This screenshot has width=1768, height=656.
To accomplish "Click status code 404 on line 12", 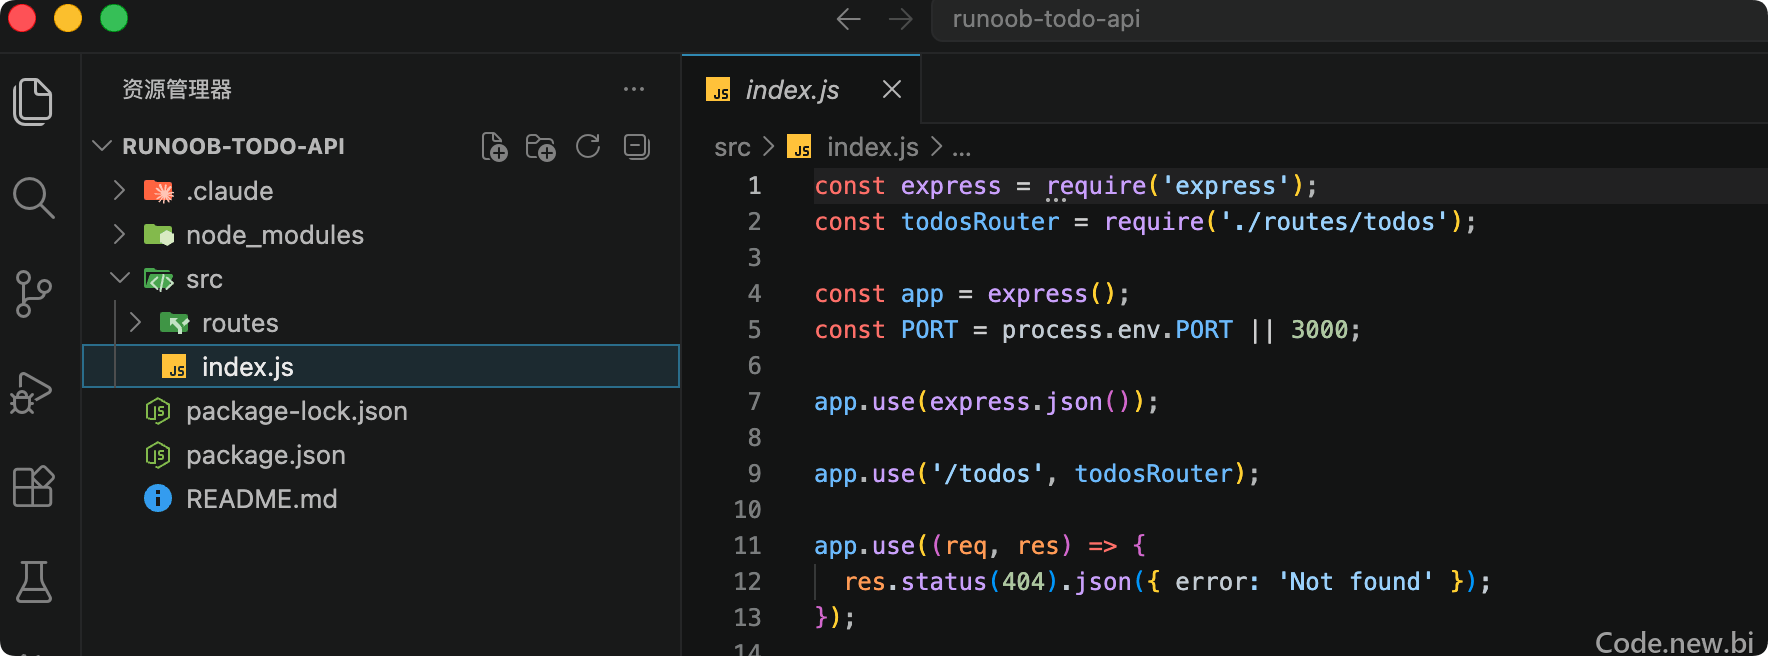I will [x=1023, y=582].
